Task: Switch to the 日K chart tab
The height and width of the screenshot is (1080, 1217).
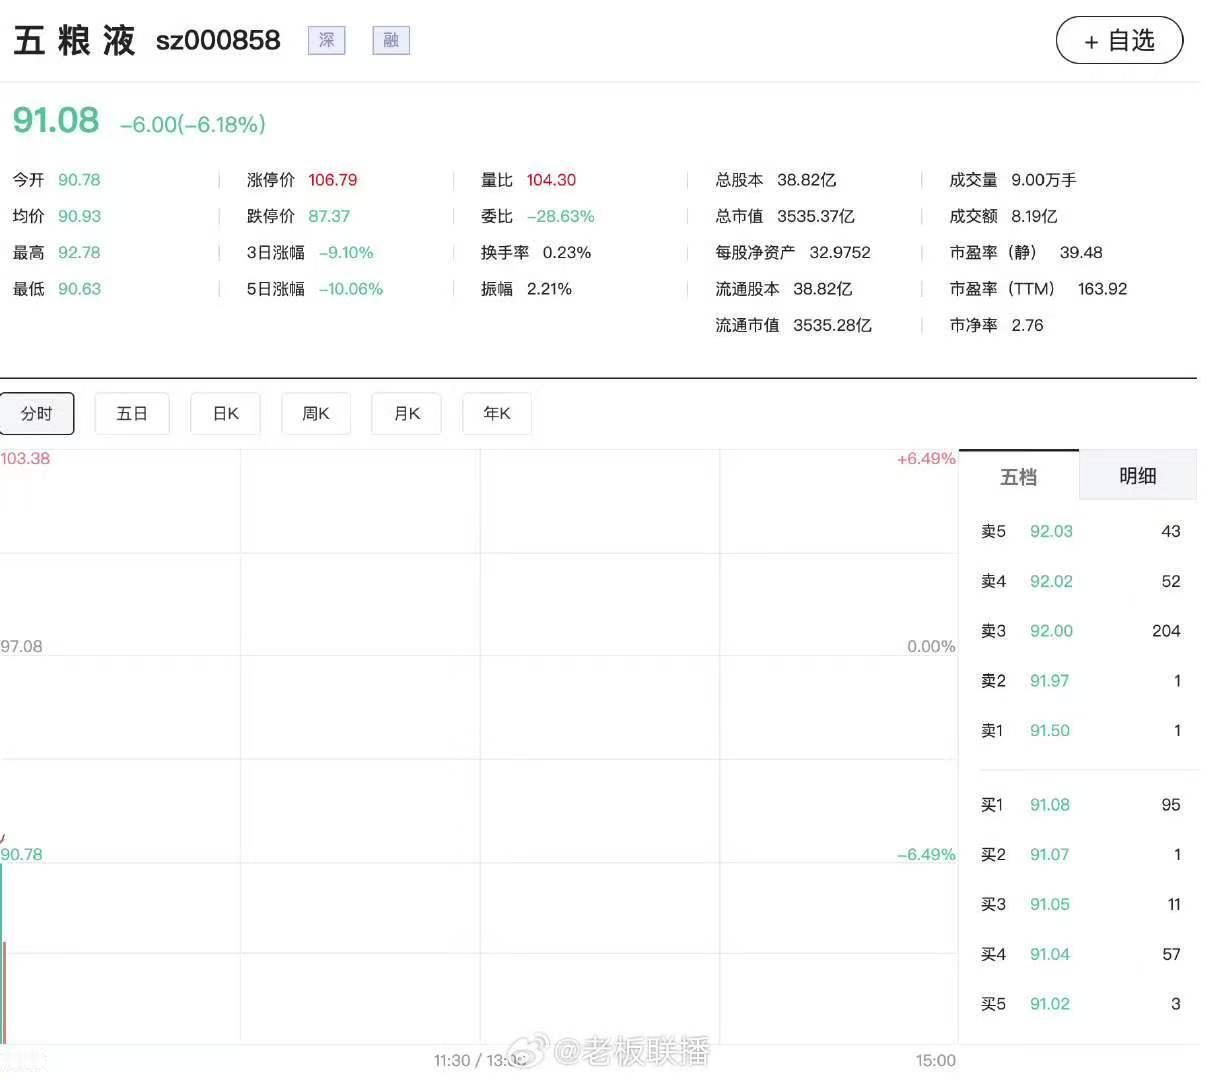Action: click(x=226, y=413)
